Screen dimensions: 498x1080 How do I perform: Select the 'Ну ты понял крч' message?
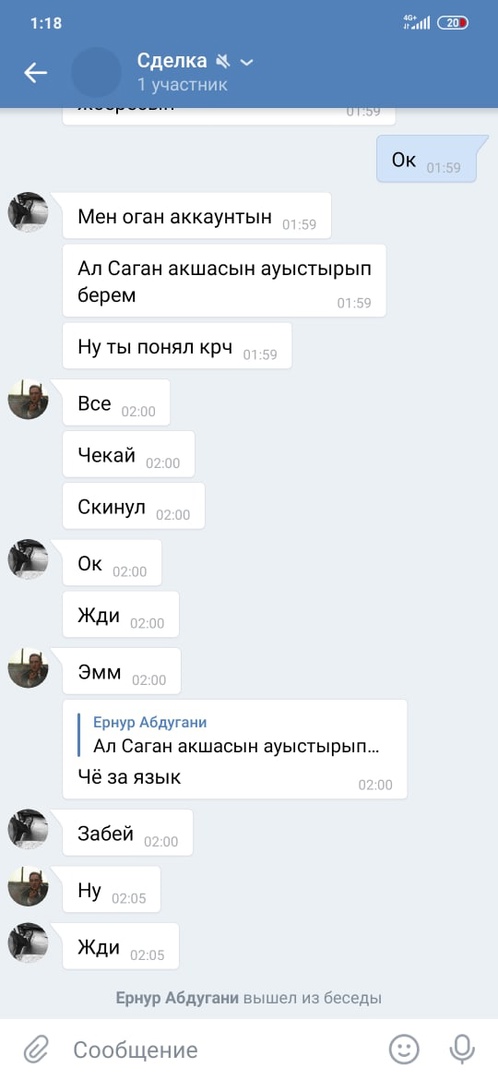click(x=177, y=346)
